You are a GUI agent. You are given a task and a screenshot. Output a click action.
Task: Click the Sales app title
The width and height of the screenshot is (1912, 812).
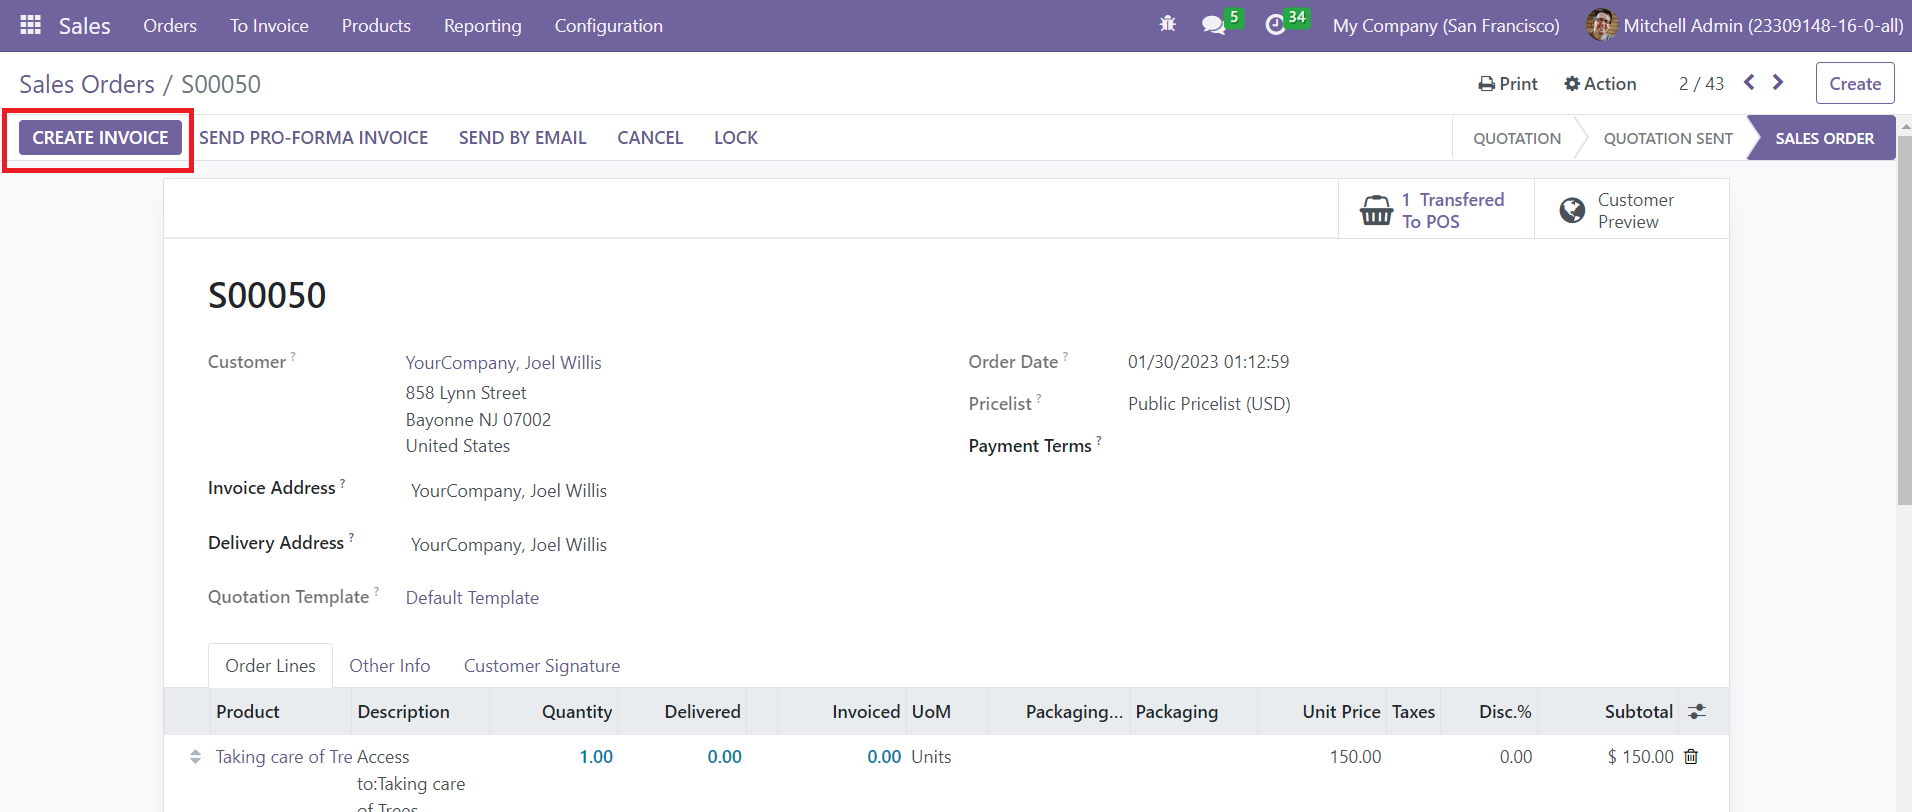tap(85, 26)
